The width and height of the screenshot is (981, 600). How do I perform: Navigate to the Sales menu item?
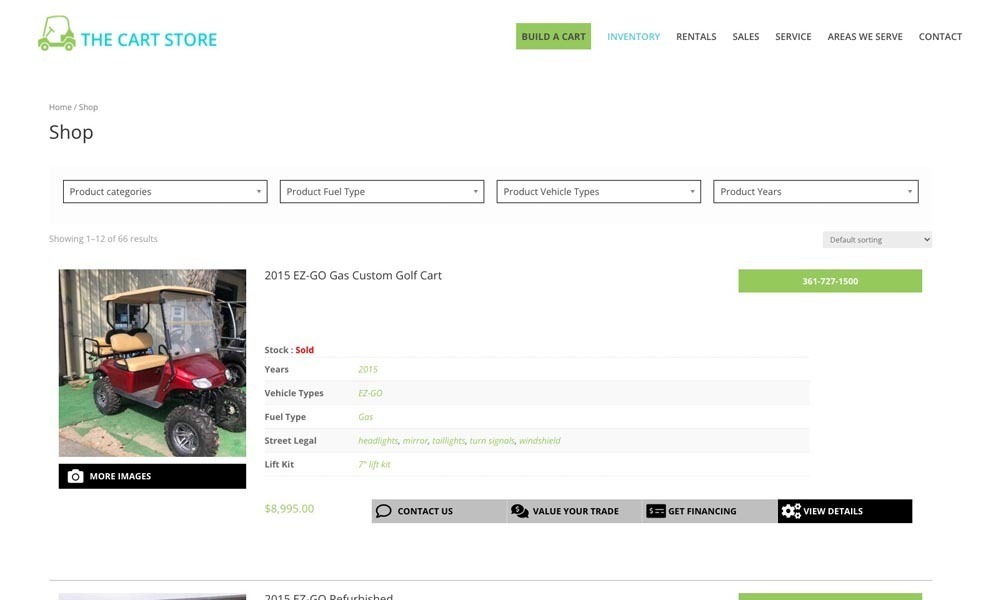click(746, 37)
